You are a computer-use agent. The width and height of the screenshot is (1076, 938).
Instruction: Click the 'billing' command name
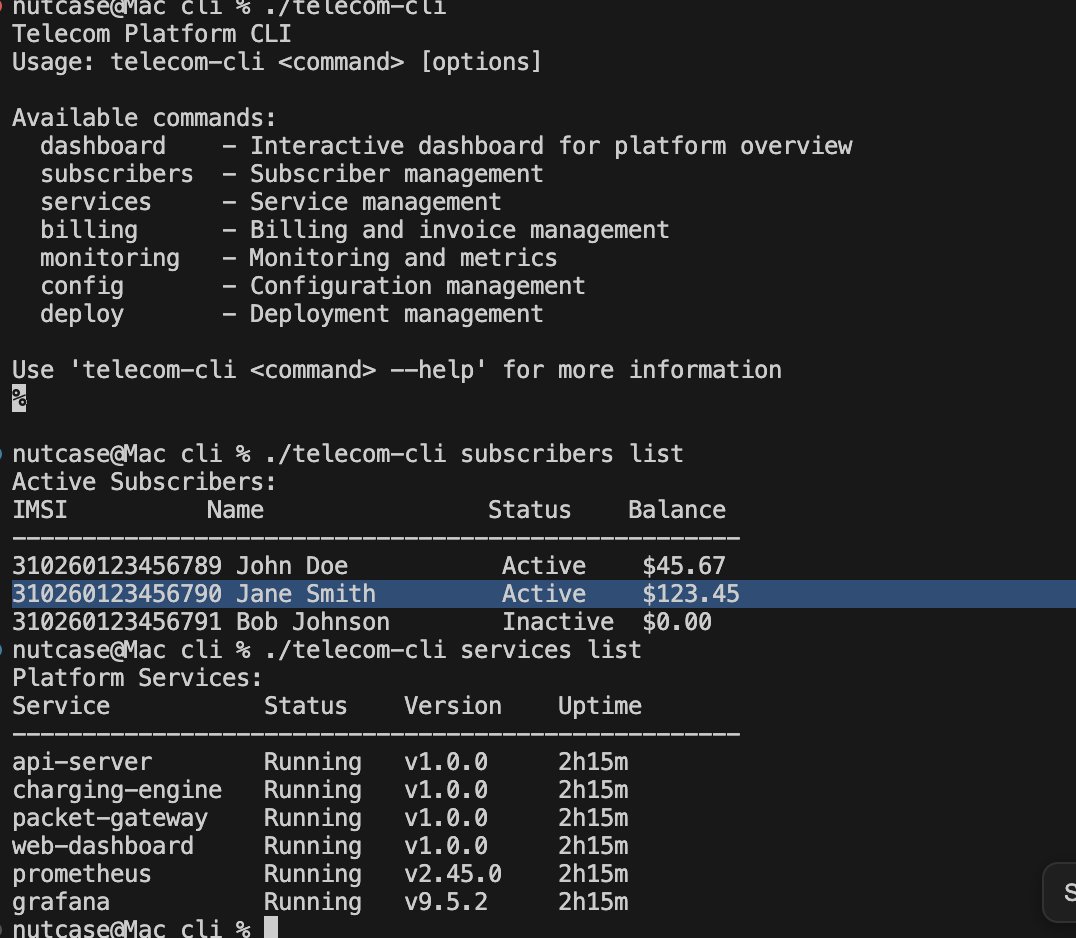(89, 230)
